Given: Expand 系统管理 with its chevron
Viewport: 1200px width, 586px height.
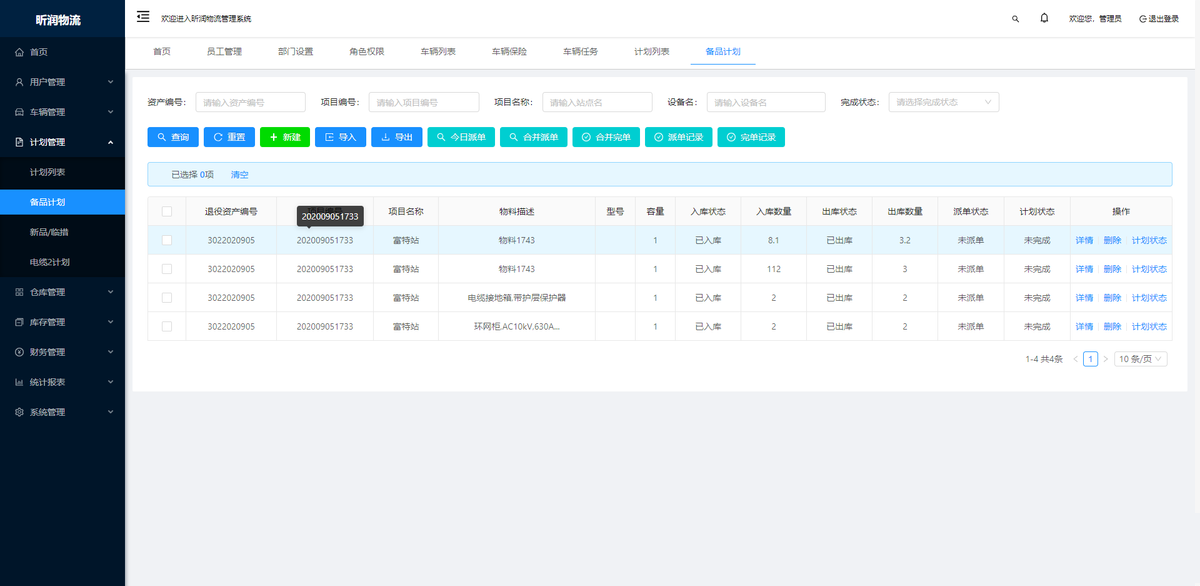Looking at the screenshot, I should tap(110, 412).
